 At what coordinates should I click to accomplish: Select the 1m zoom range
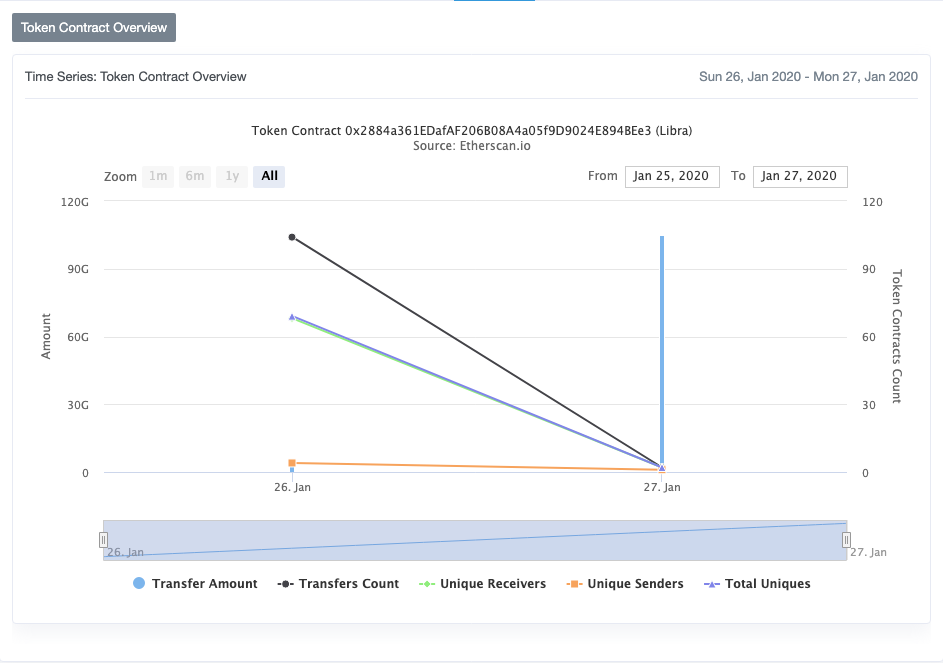(x=158, y=176)
